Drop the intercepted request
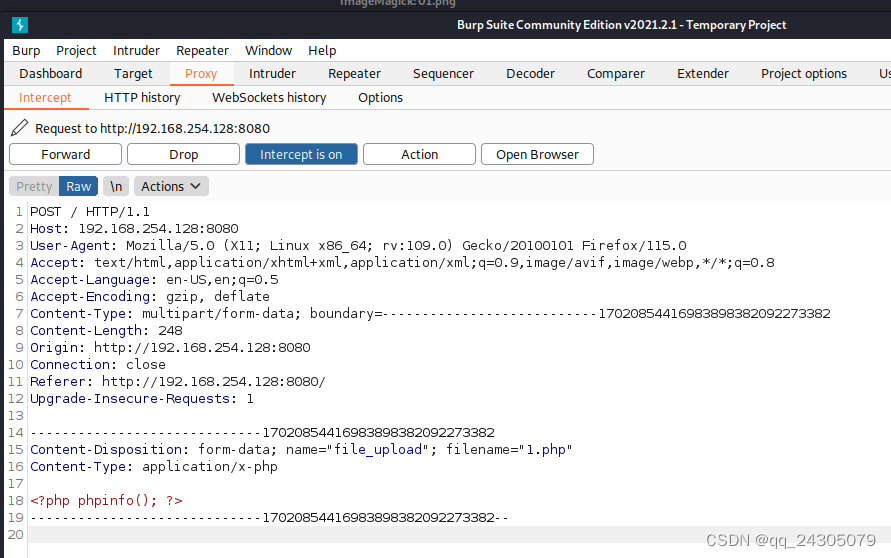This screenshot has height=558, width=891. click(184, 154)
